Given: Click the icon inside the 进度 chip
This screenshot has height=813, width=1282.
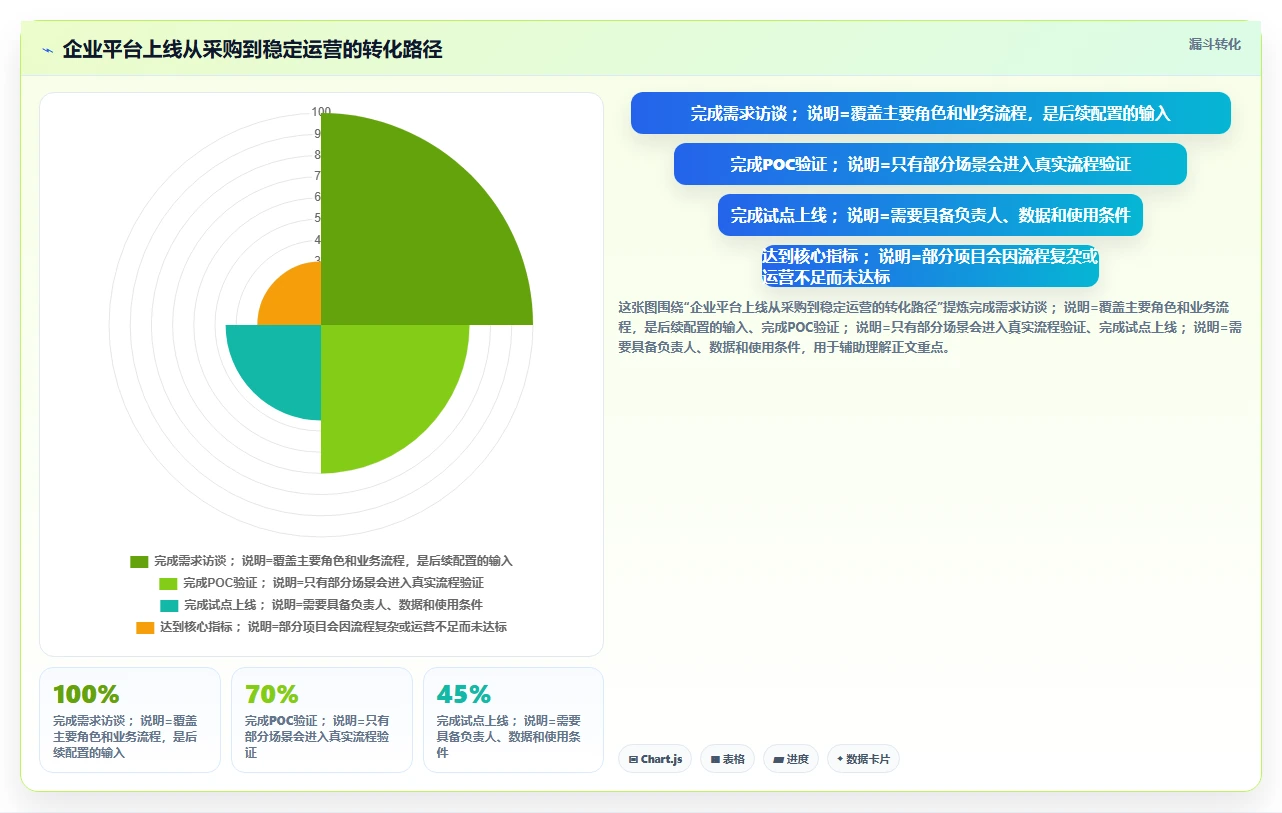Looking at the screenshot, I should [x=778, y=760].
